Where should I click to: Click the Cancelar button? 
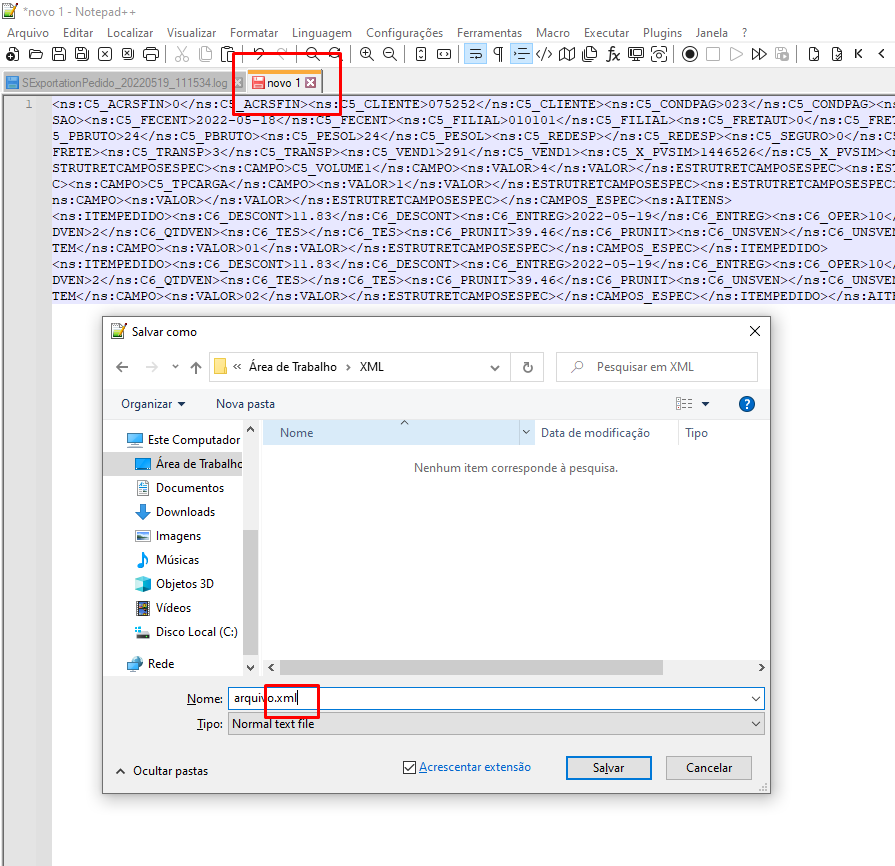pos(709,768)
